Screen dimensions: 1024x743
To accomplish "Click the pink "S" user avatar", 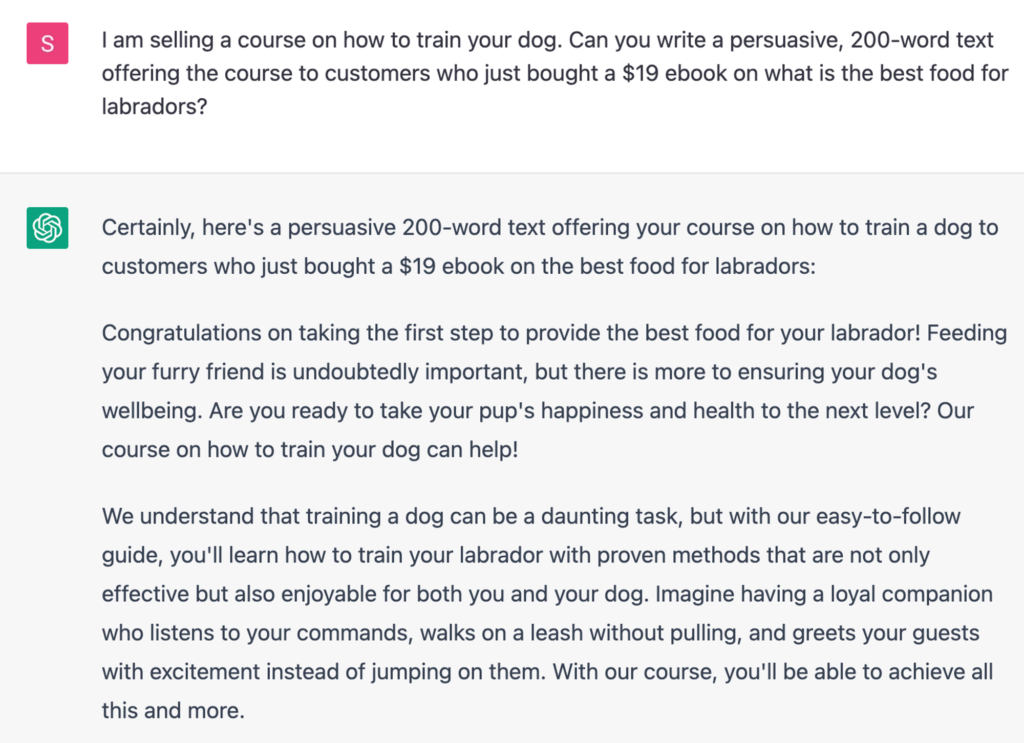I will (47, 43).
